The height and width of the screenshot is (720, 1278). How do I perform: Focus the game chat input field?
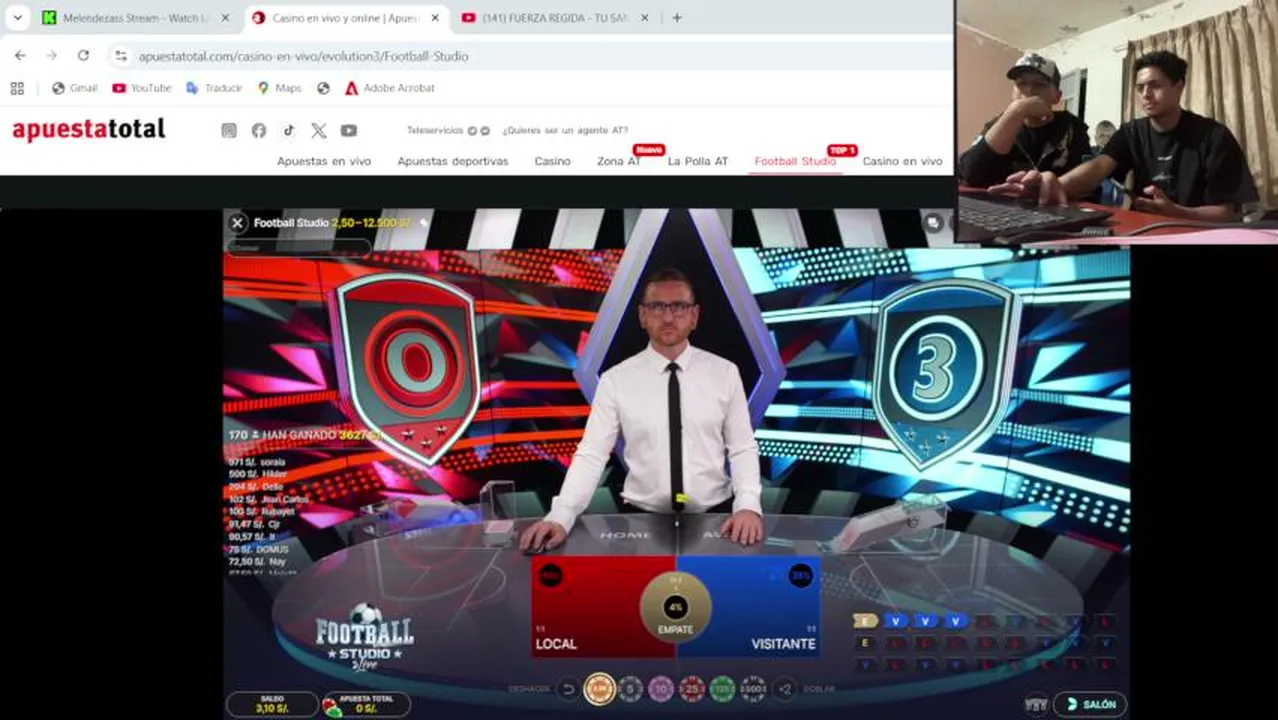coord(298,247)
